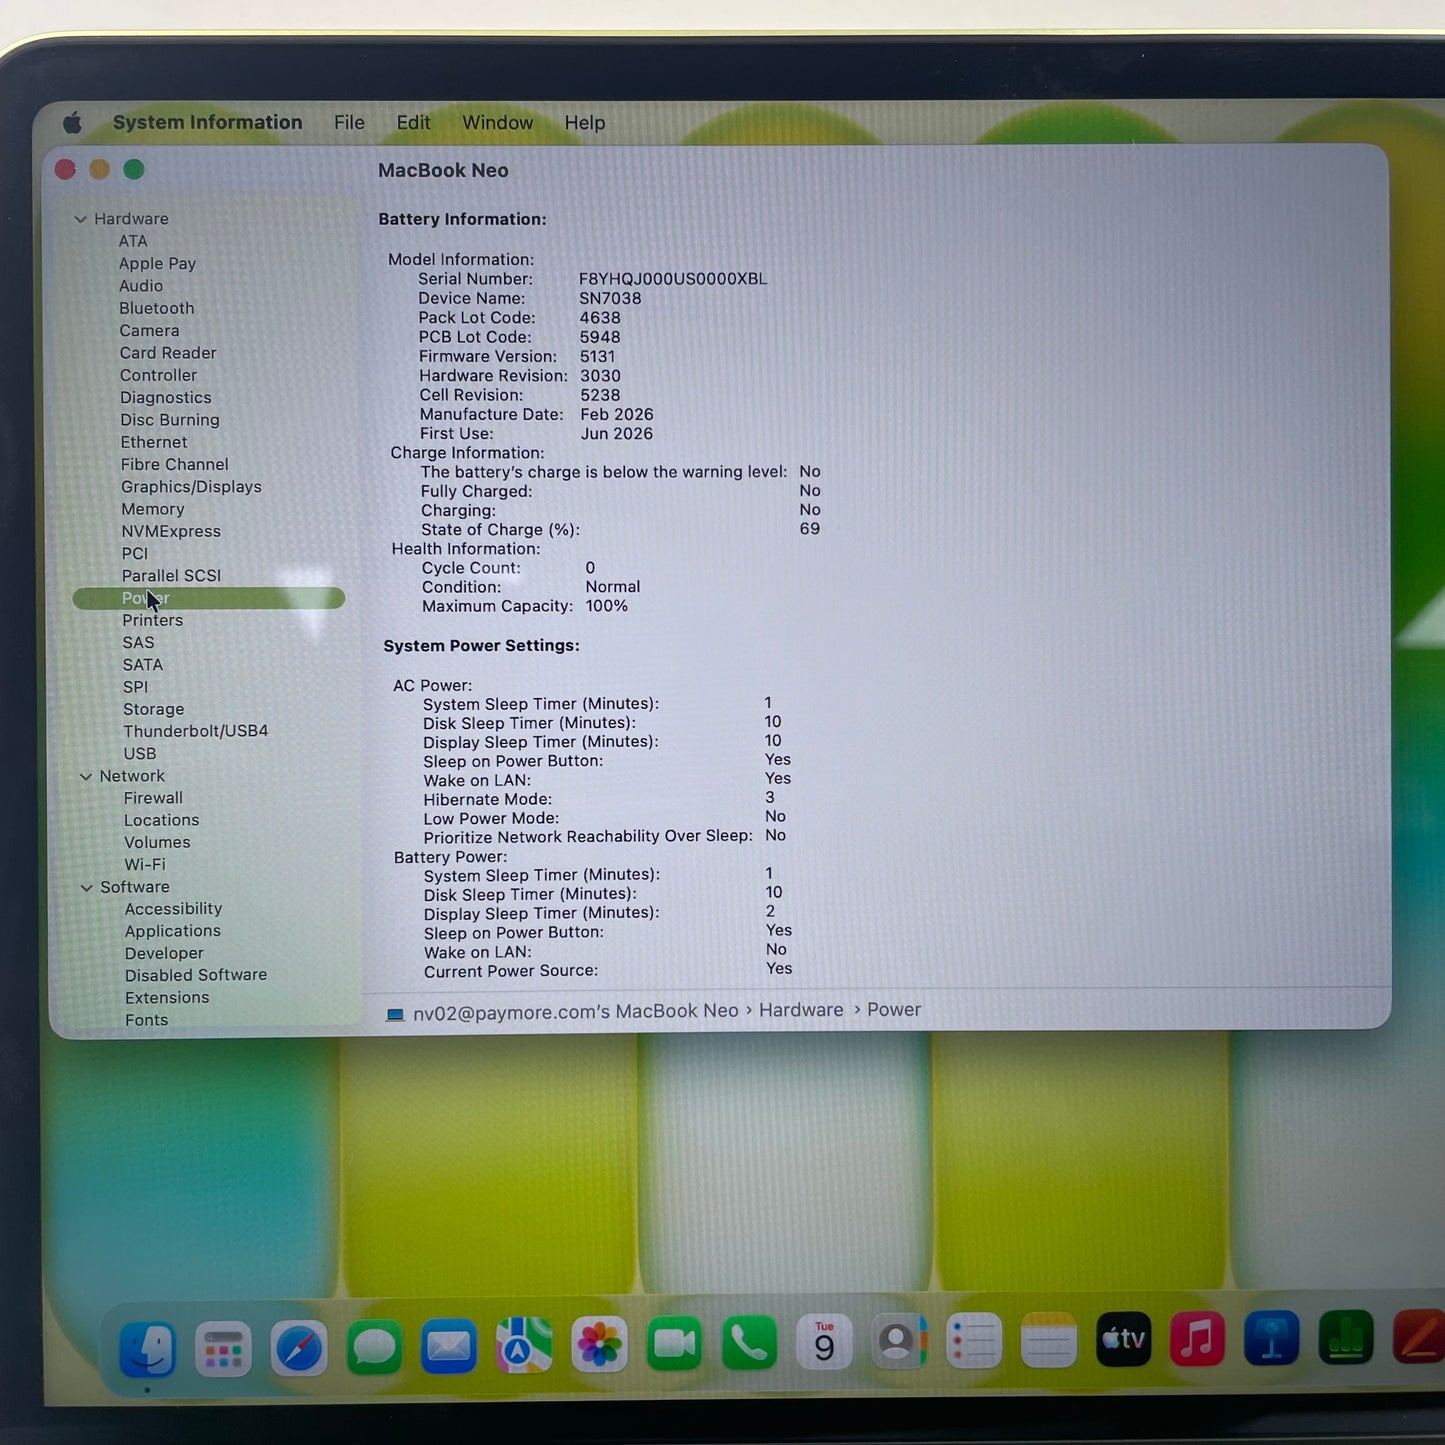Select Wi-Fi under Network
1445x1445 pixels.
coord(145,865)
